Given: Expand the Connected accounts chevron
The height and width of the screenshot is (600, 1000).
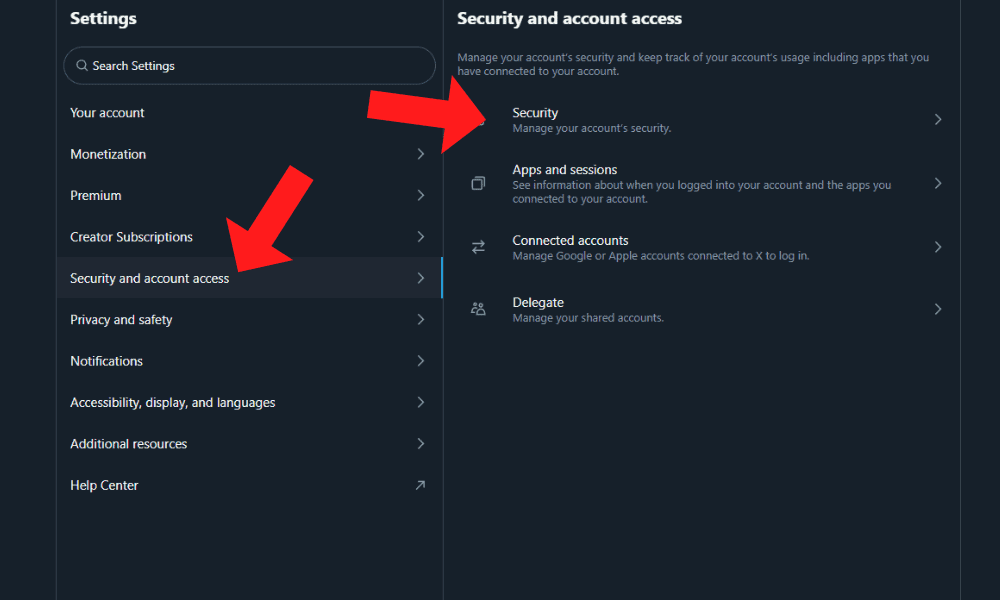Looking at the screenshot, I should click(x=937, y=247).
